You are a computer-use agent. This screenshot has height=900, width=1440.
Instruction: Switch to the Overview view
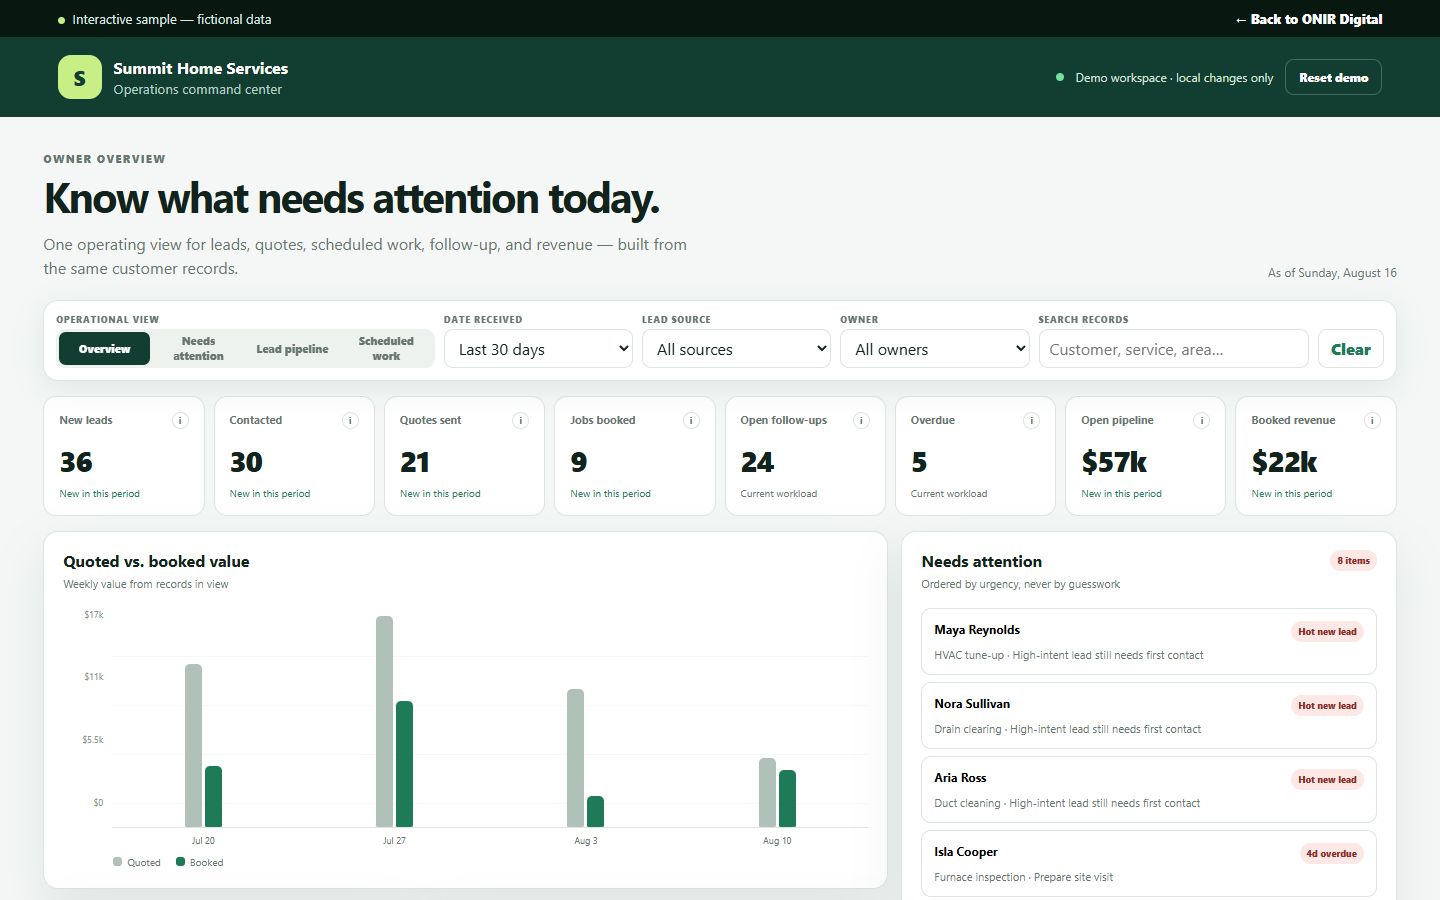tap(104, 349)
